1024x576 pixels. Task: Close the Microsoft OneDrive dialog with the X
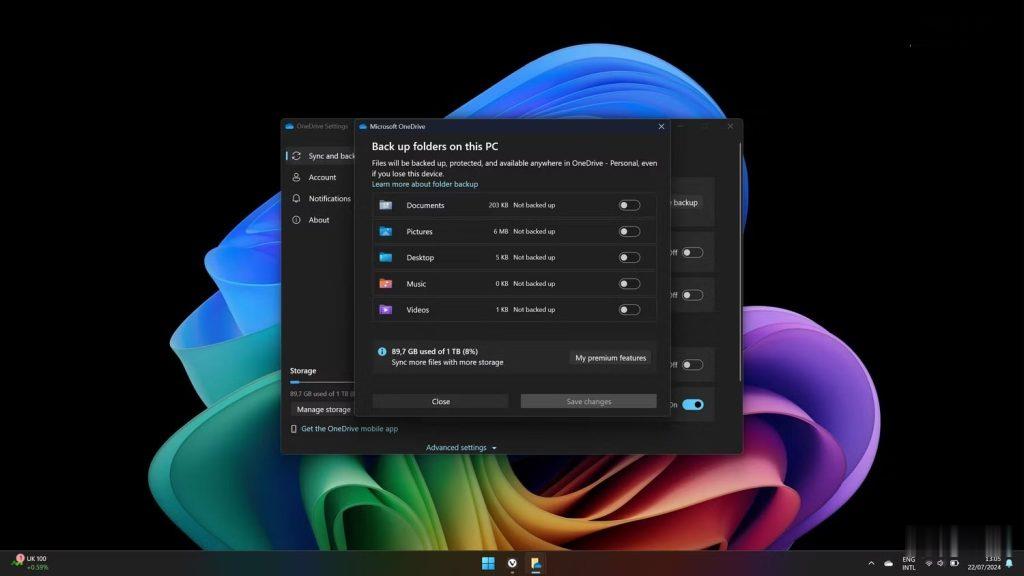(661, 127)
